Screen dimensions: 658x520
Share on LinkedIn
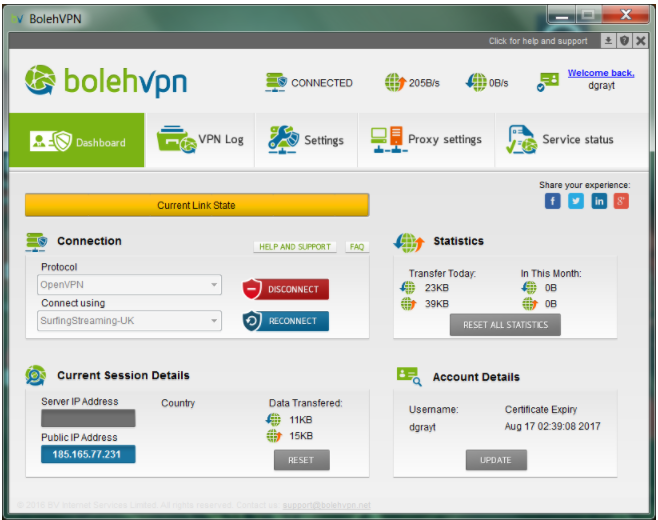[599, 201]
